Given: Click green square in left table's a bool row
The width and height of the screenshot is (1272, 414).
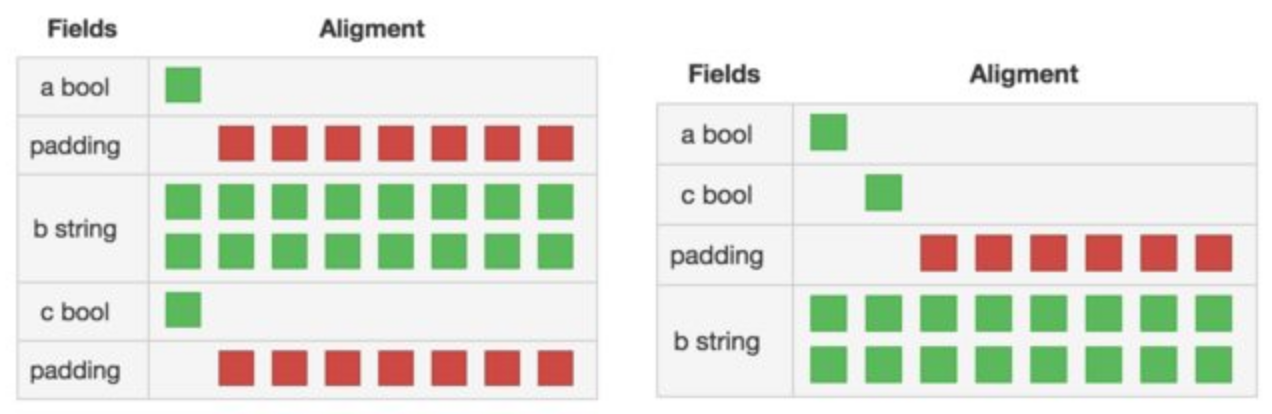Looking at the screenshot, I should [183, 85].
